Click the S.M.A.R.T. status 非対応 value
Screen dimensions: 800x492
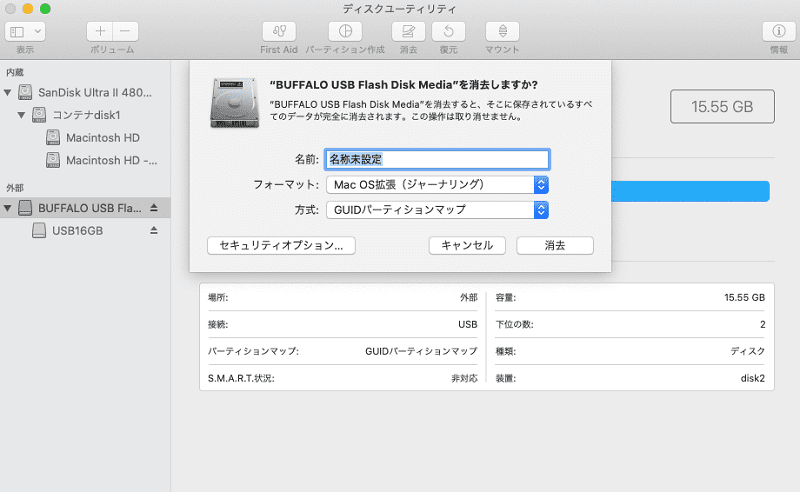tap(464, 378)
